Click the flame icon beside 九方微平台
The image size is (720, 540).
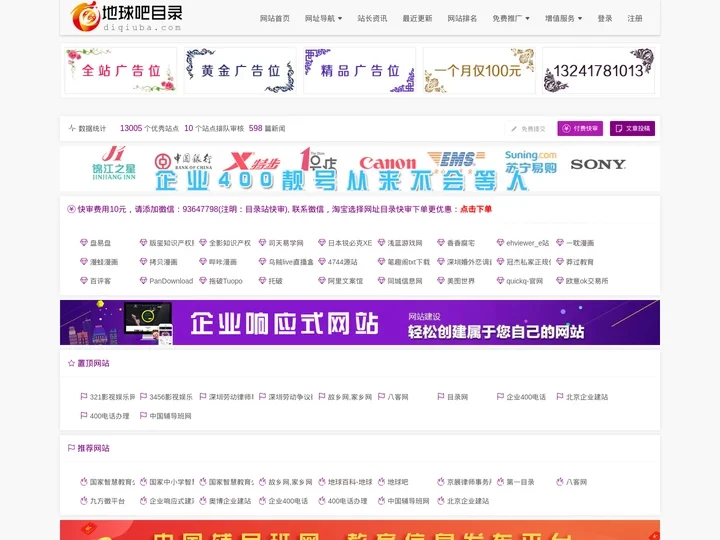pyautogui.click(x=84, y=501)
